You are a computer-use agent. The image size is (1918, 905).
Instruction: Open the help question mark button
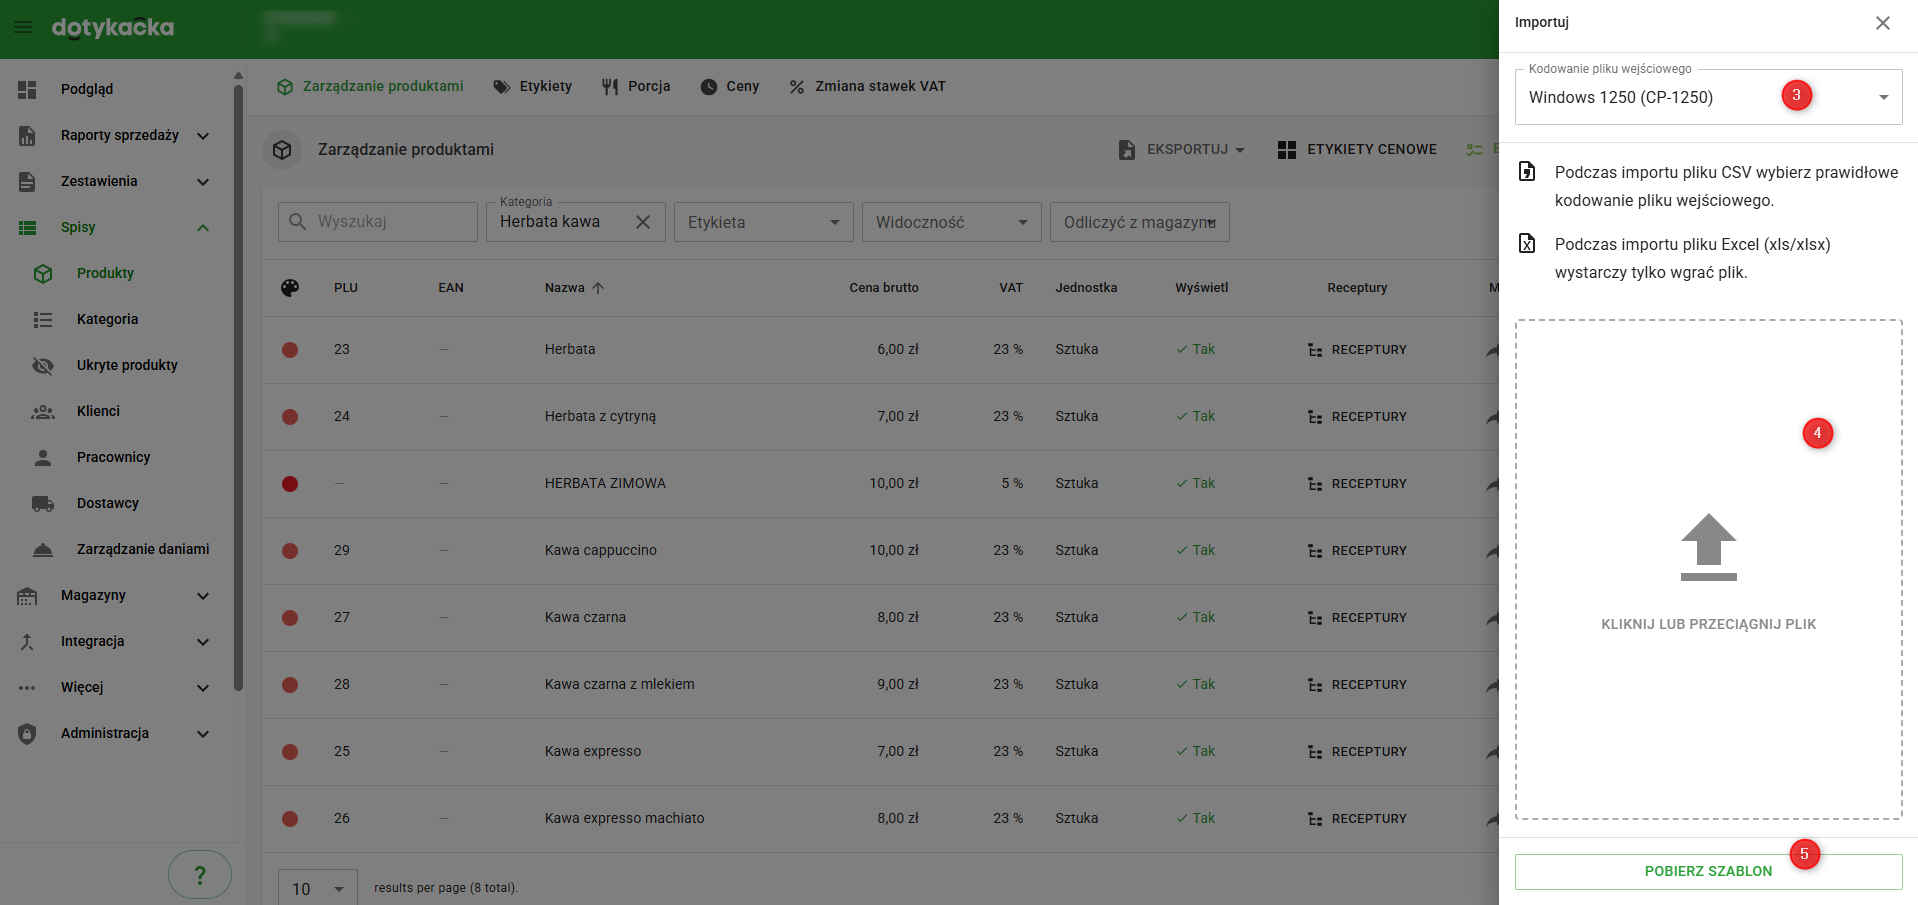pos(199,875)
